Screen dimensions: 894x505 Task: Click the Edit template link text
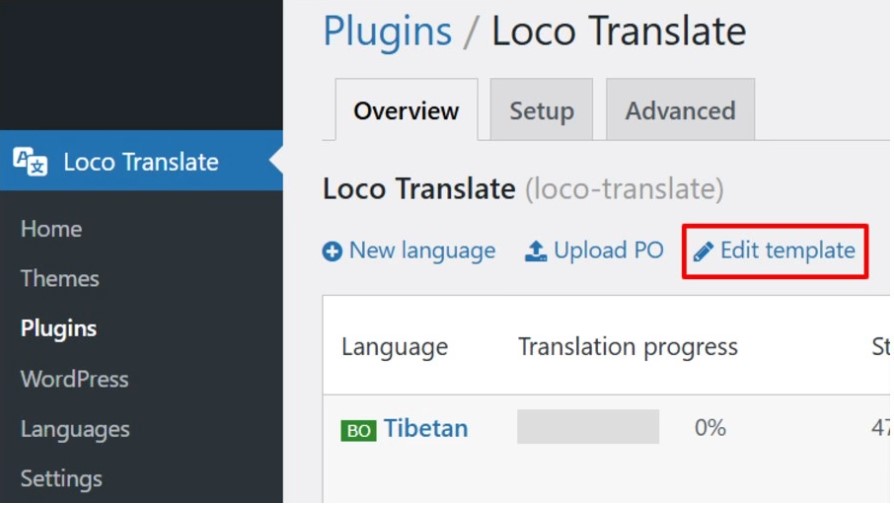[788, 250]
